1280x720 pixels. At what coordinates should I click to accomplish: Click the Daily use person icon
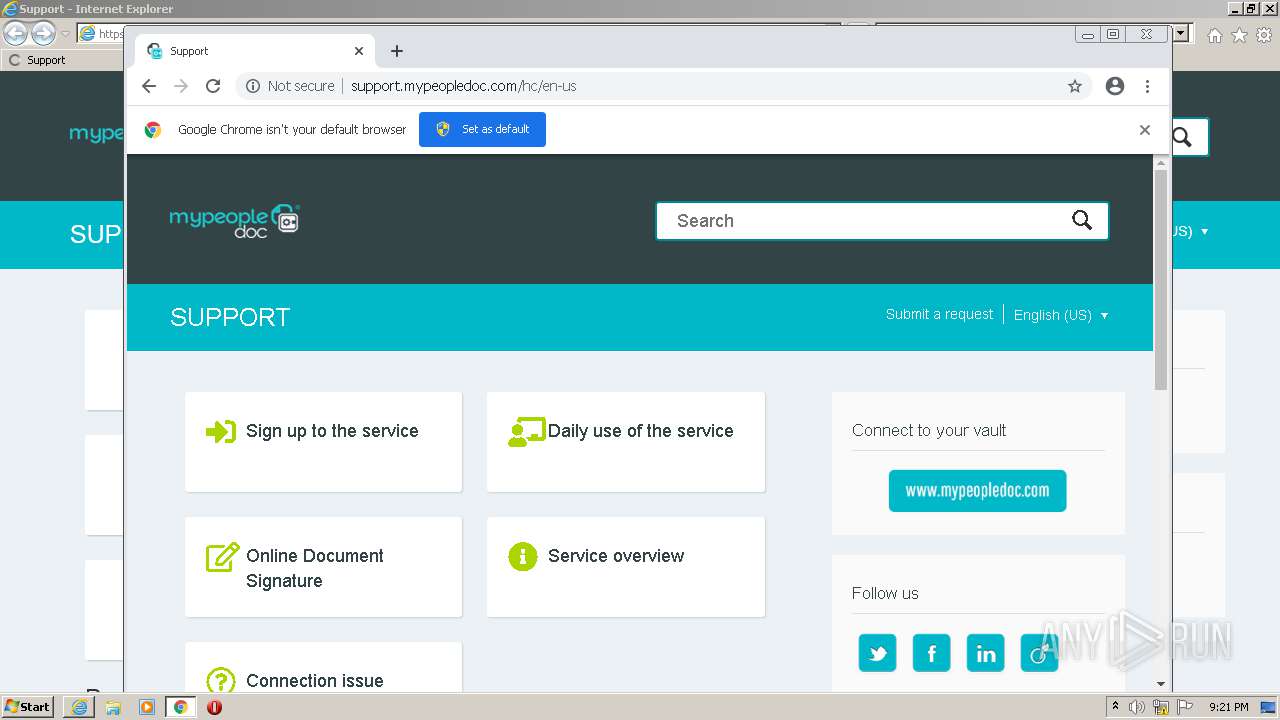click(x=526, y=431)
